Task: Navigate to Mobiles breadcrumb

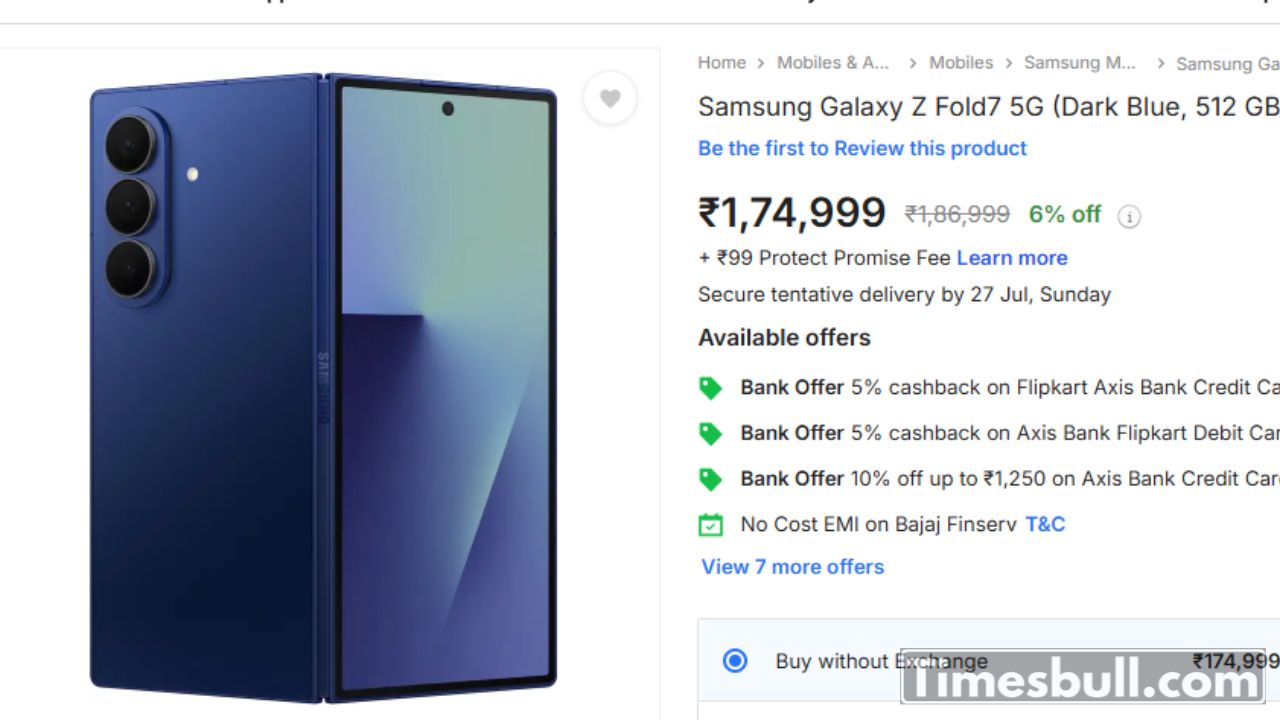Action: [x=961, y=63]
